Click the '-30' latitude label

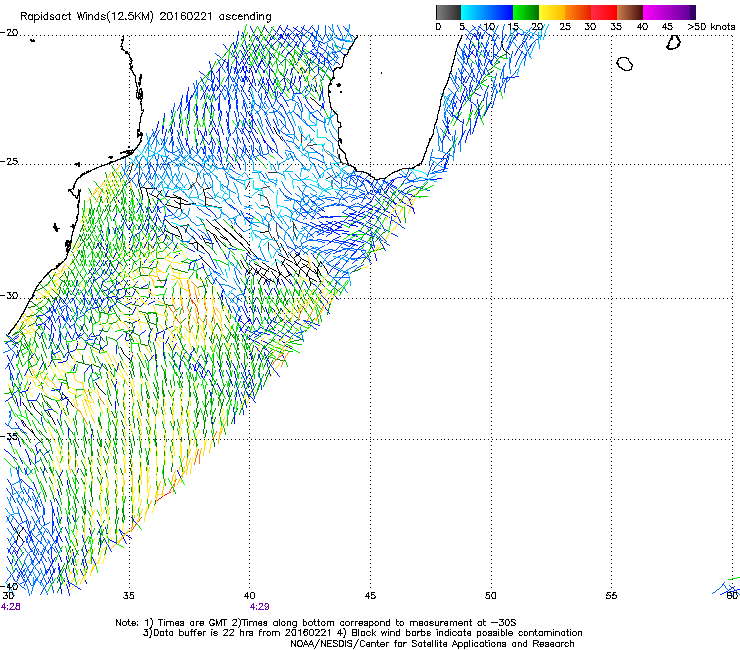pos(9,296)
